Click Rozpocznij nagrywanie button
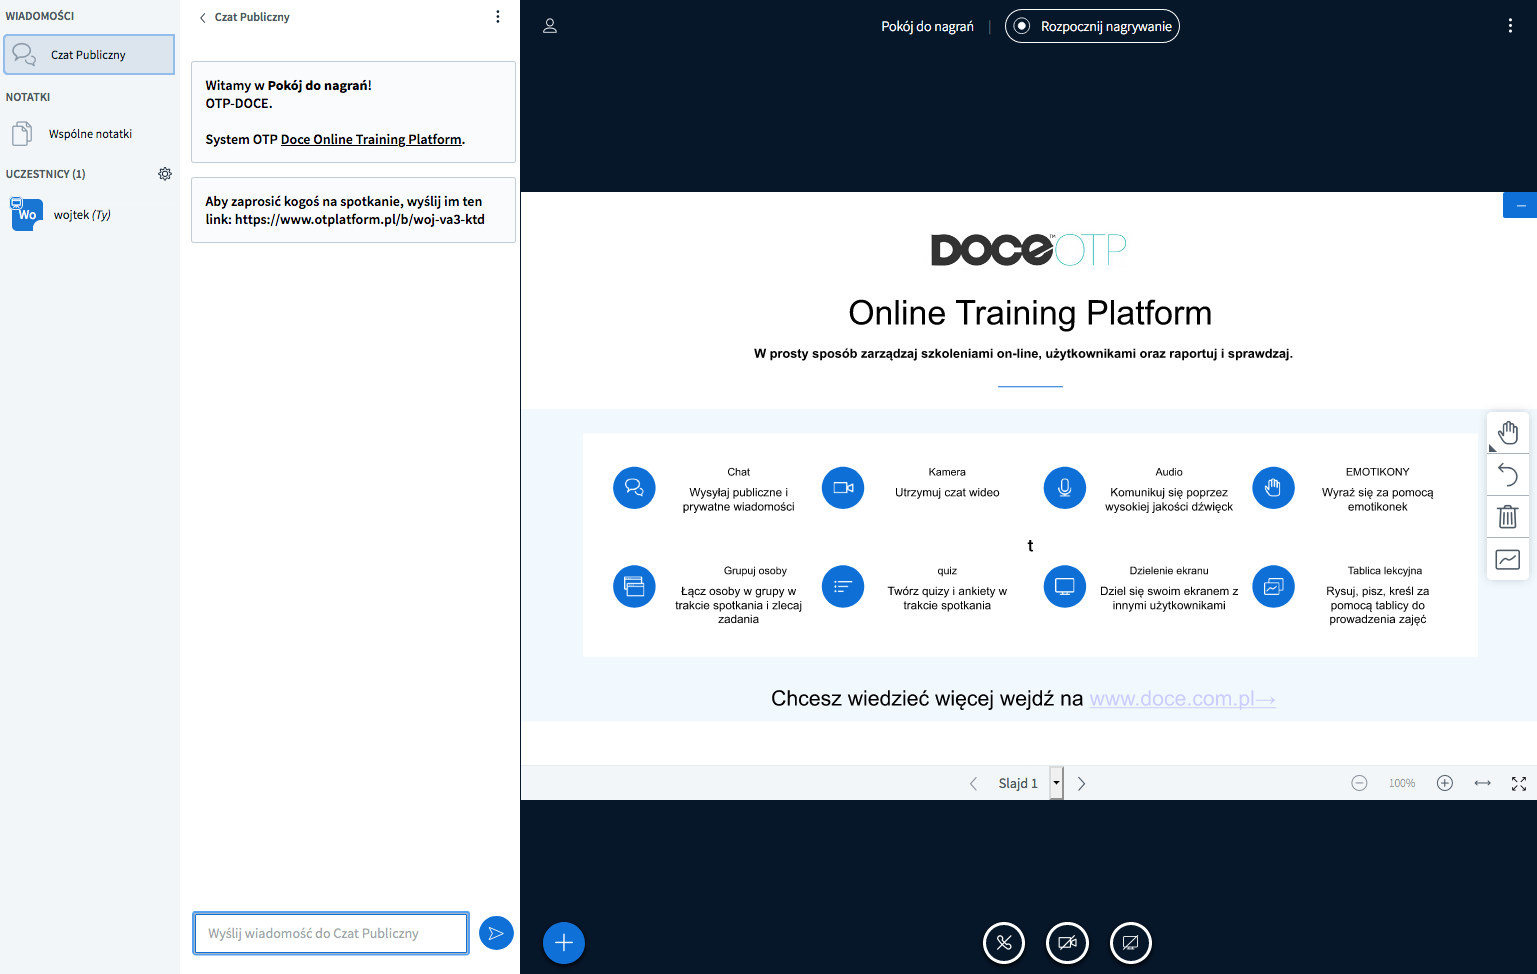Image resolution: width=1537 pixels, height=974 pixels. click(x=1092, y=27)
